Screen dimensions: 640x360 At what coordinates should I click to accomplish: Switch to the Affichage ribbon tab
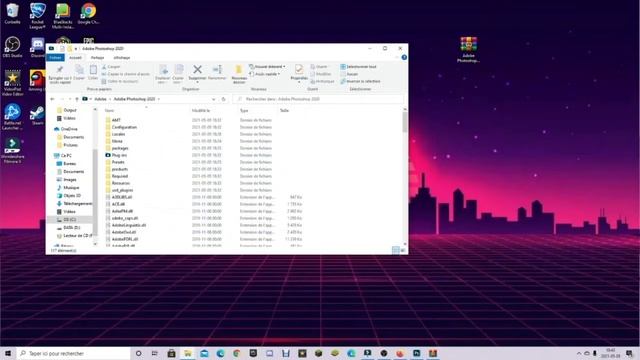point(122,58)
